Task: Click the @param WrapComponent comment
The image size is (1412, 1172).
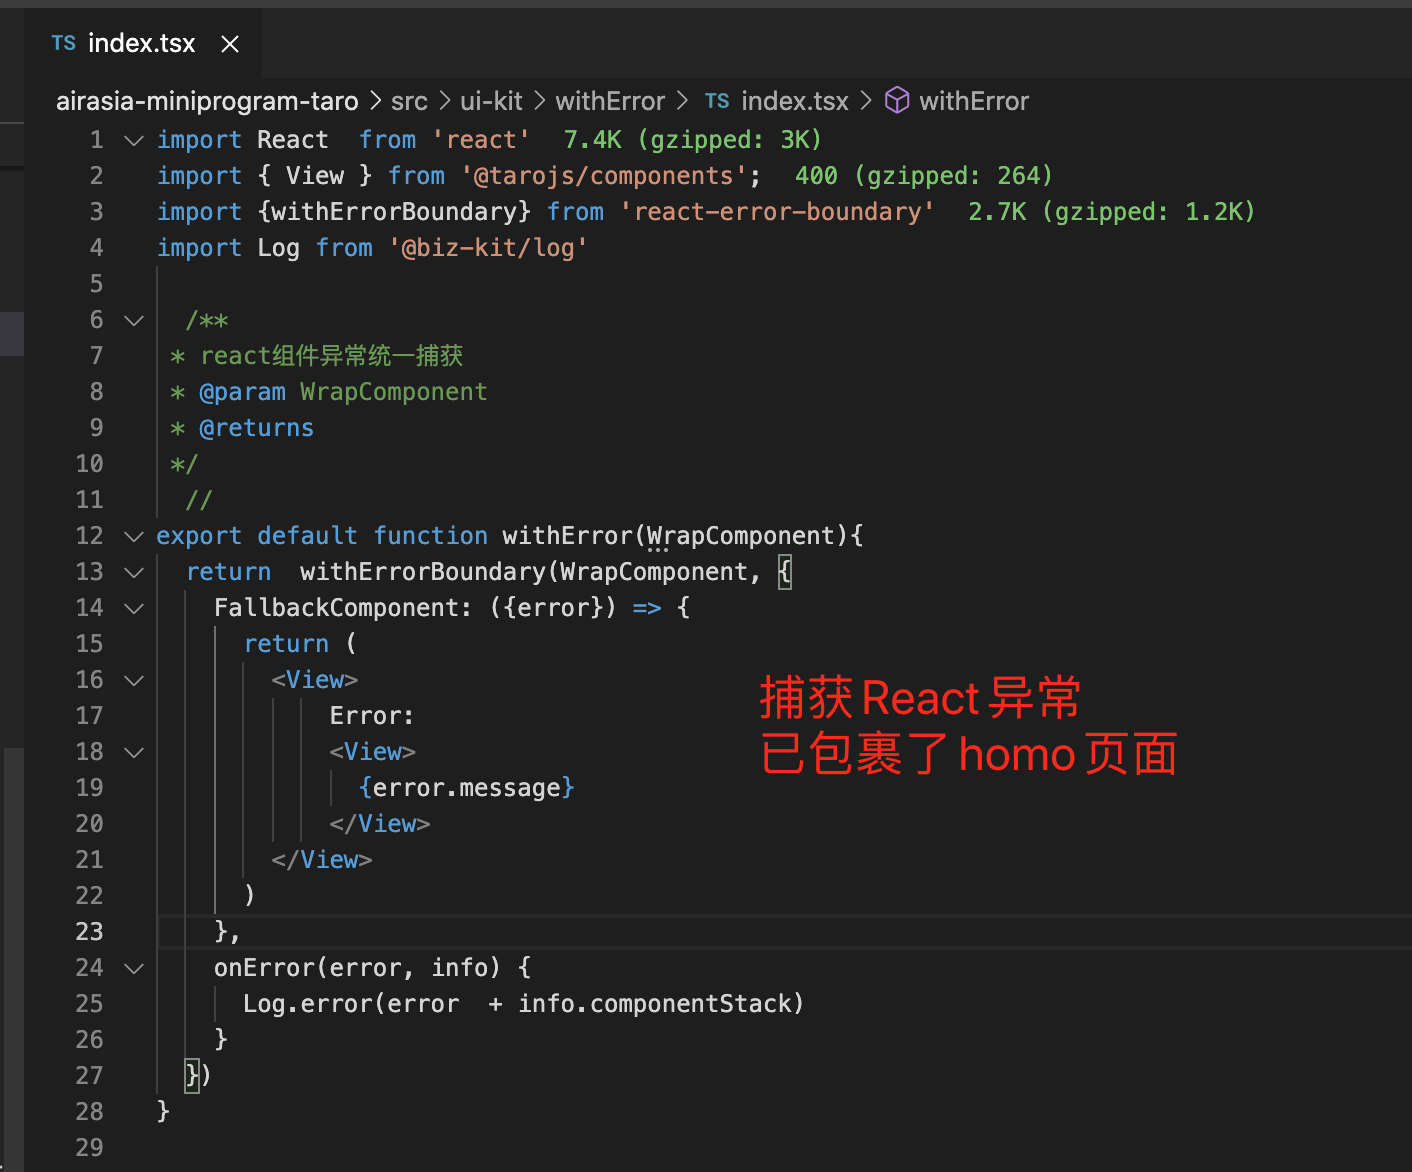Action: [x=343, y=392]
